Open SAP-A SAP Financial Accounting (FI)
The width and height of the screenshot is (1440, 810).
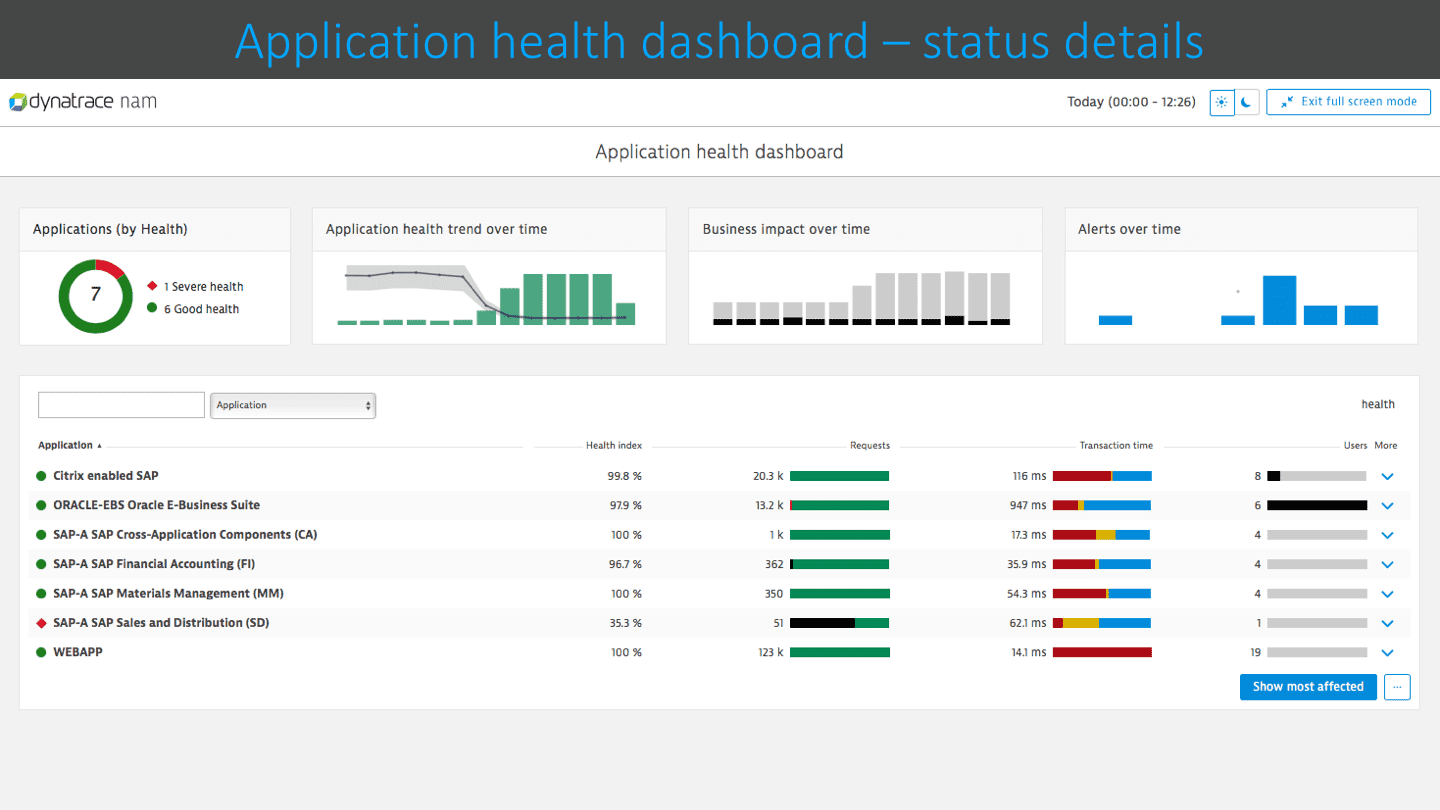pos(154,564)
